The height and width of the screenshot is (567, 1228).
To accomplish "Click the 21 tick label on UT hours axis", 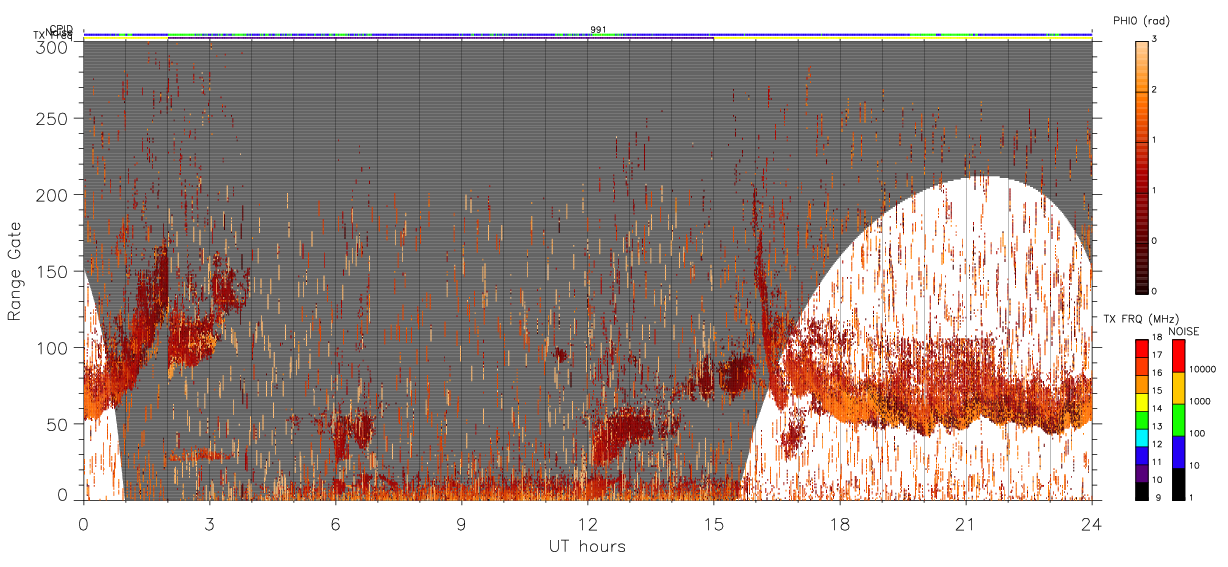I will (965, 523).
